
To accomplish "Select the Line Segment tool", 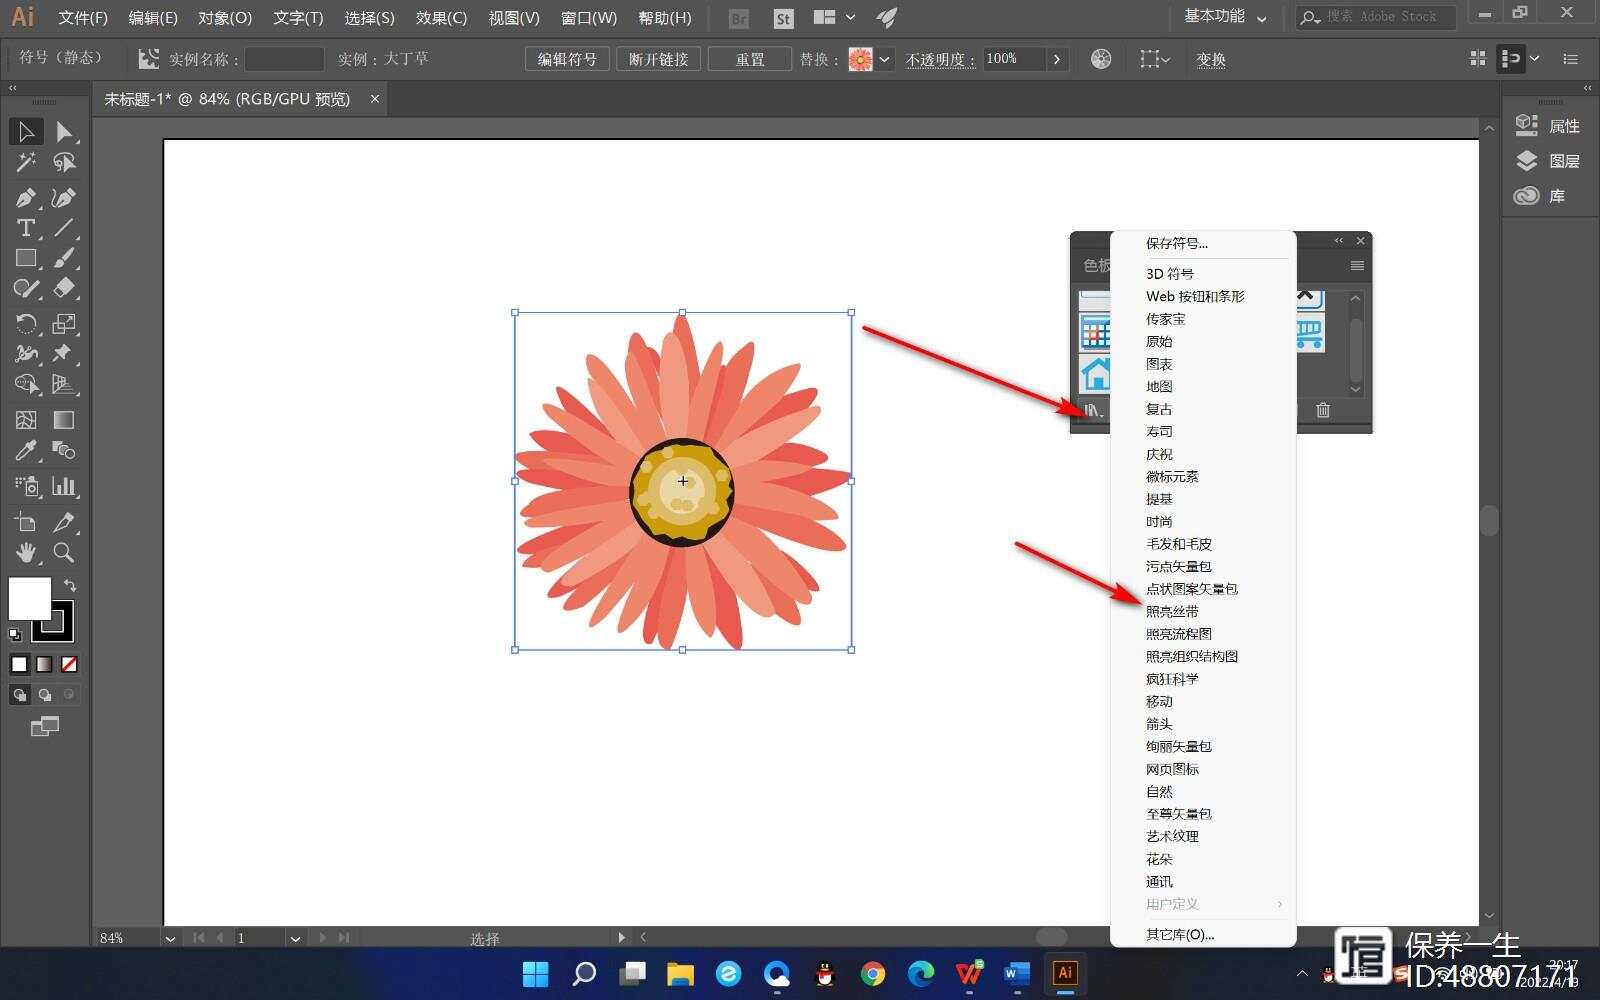I will coord(64,227).
